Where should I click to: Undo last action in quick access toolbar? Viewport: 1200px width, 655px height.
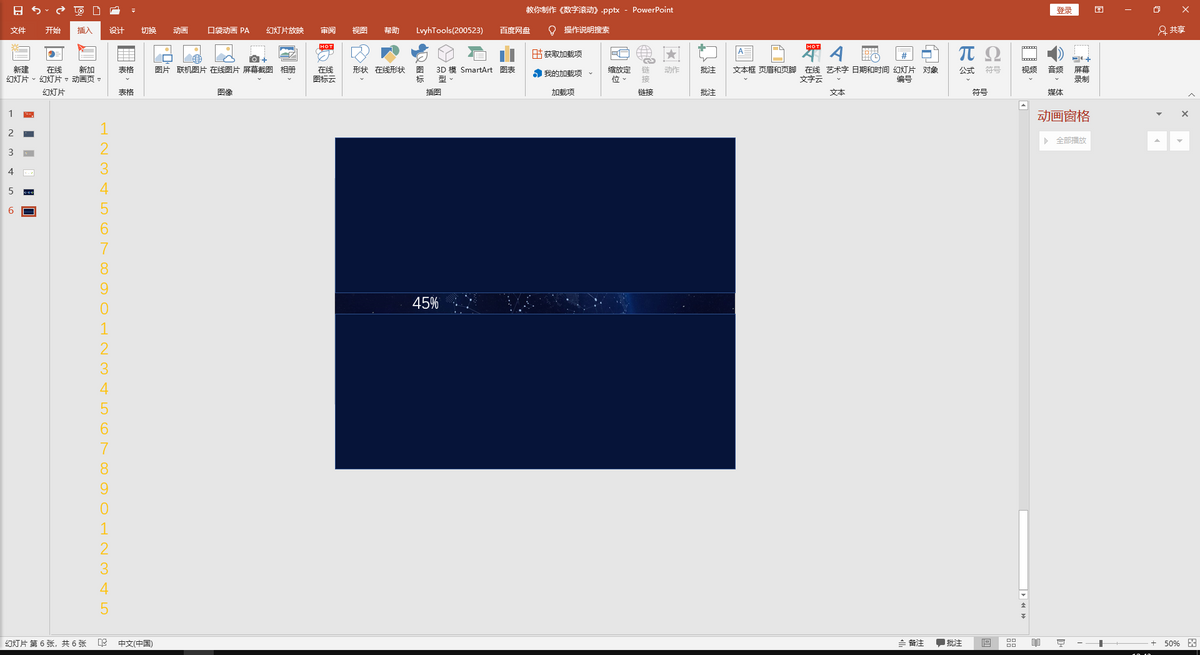coord(36,10)
